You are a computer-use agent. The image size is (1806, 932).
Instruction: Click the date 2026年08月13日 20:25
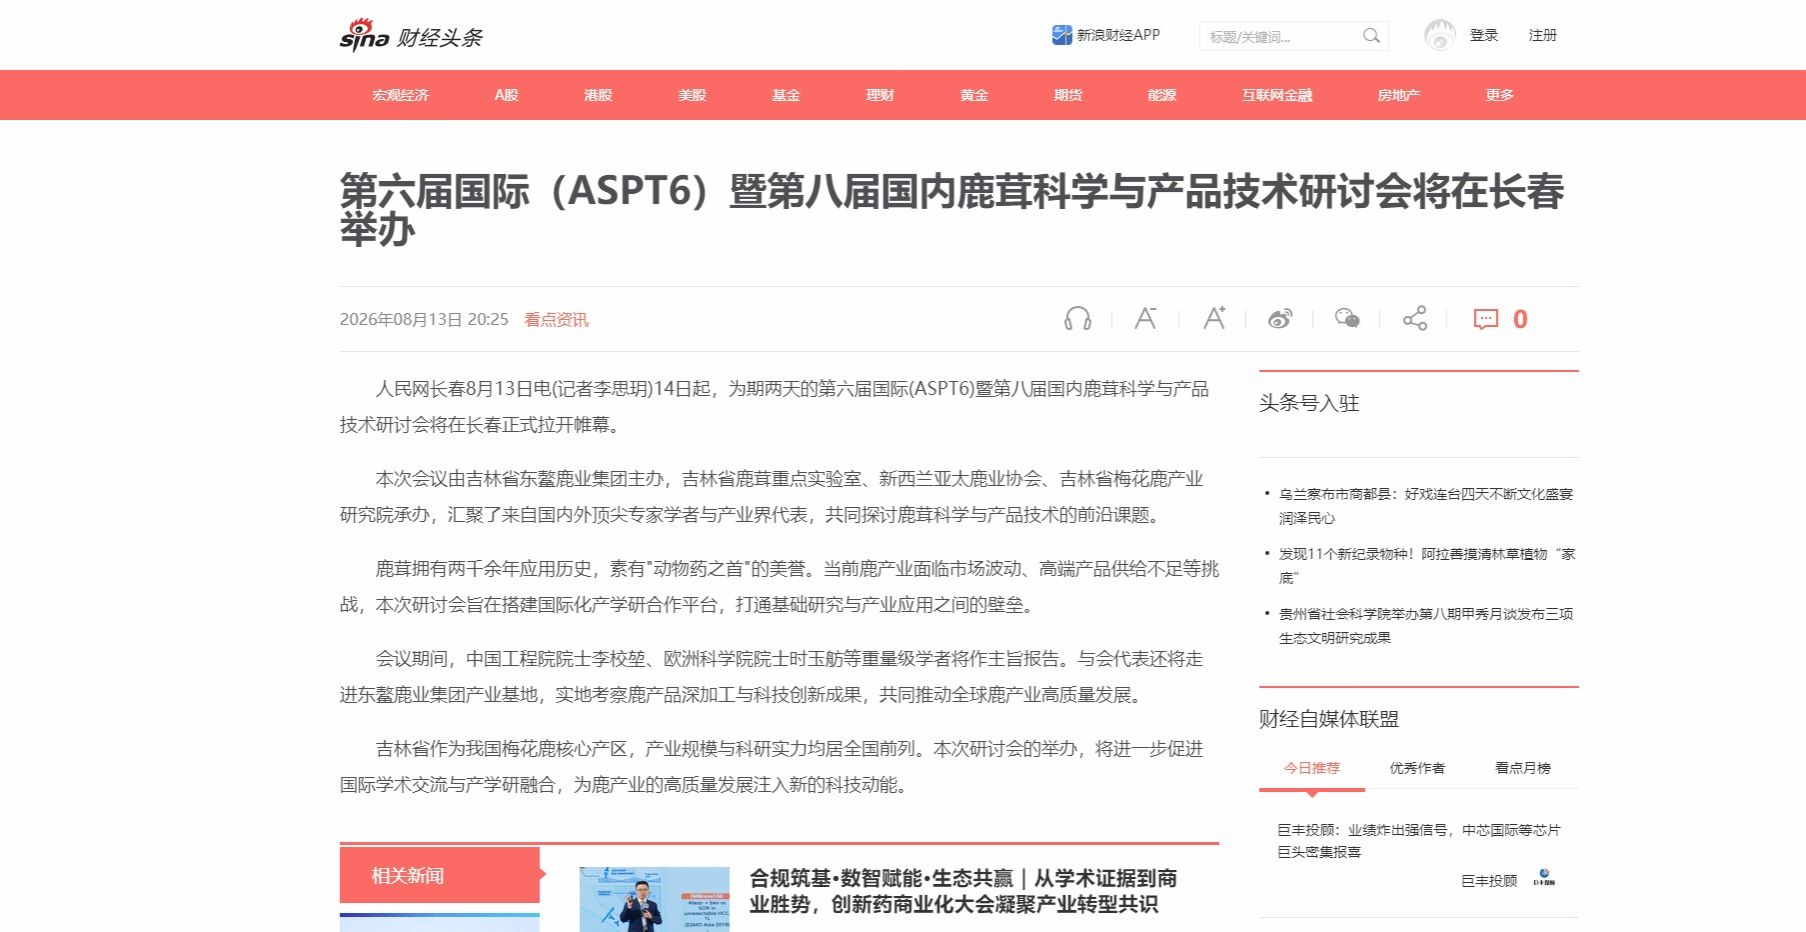(424, 320)
